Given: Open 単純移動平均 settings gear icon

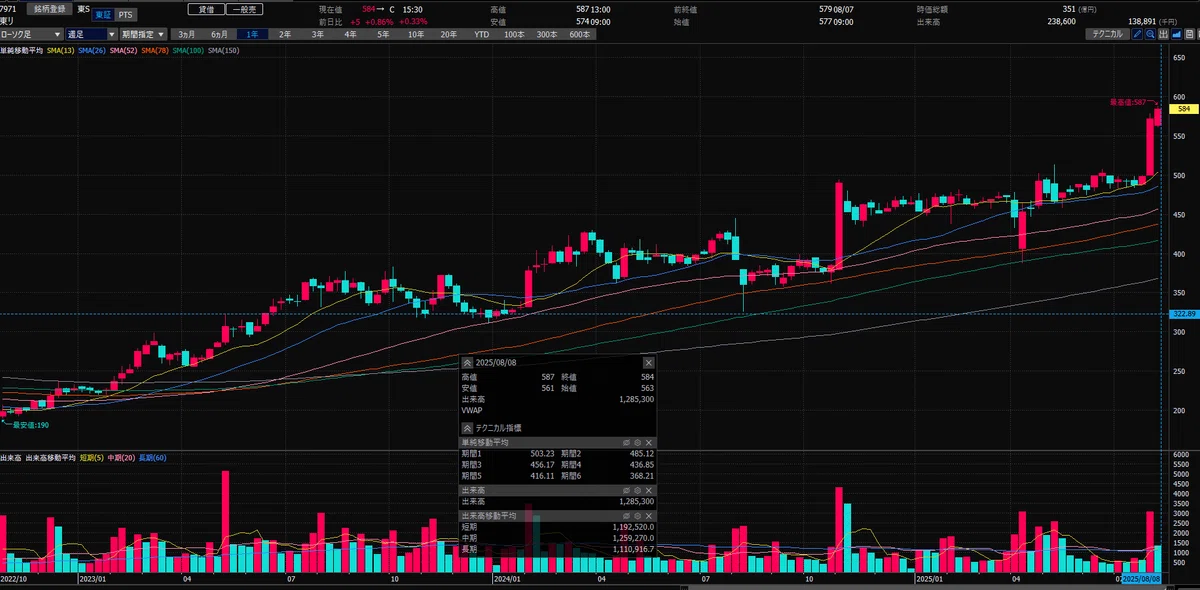Looking at the screenshot, I should tap(637, 442).
